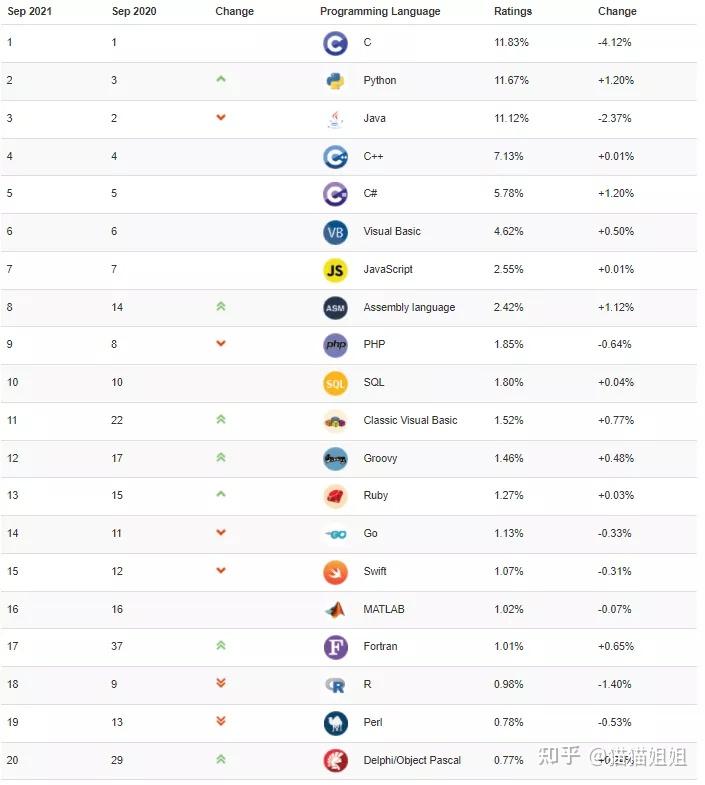Viewport: 705px width, 785px height.
Task: Click the red double-down arrow in R row
Action: point(221,684)
